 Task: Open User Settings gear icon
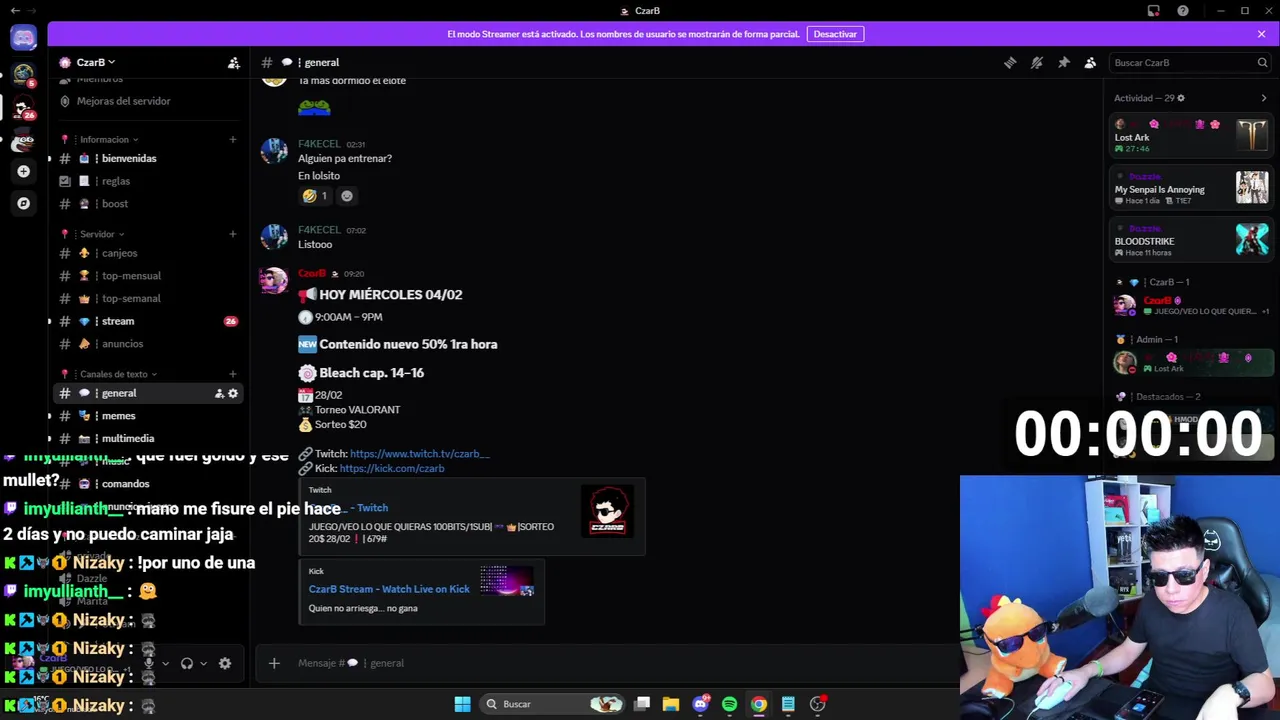[225, 663]
